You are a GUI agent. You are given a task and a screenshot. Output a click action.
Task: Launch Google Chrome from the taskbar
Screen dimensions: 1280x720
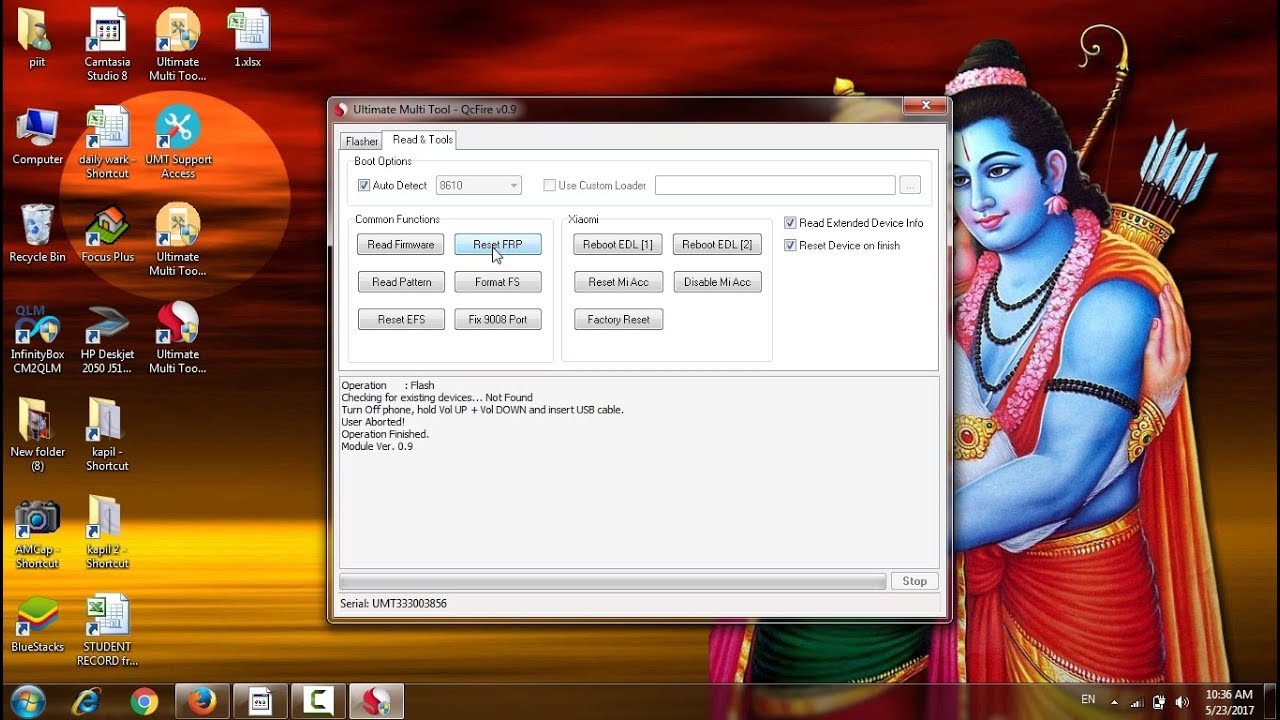point(144,701)
